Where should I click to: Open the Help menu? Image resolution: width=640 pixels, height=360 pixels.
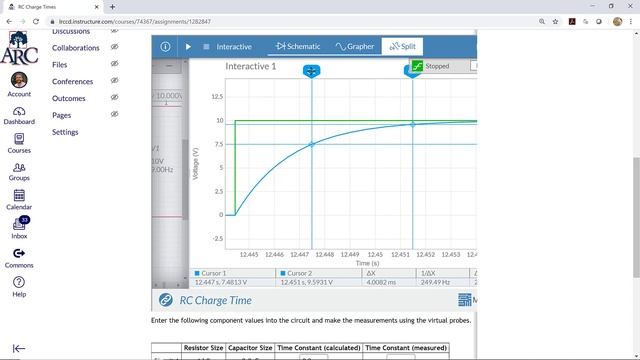point(19,287)
